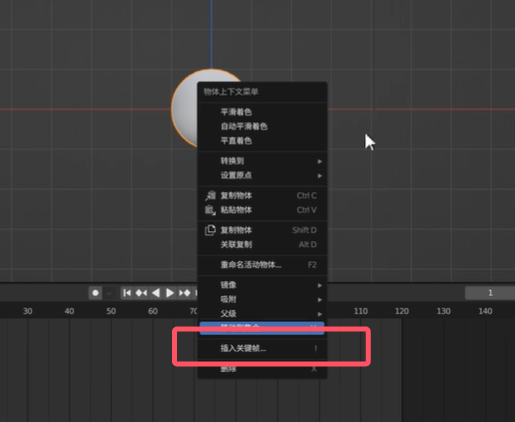The height and width of the screenshot is (422, 515).
Task: Choose 删除 at the menu bottom
Action: (262, 369)
